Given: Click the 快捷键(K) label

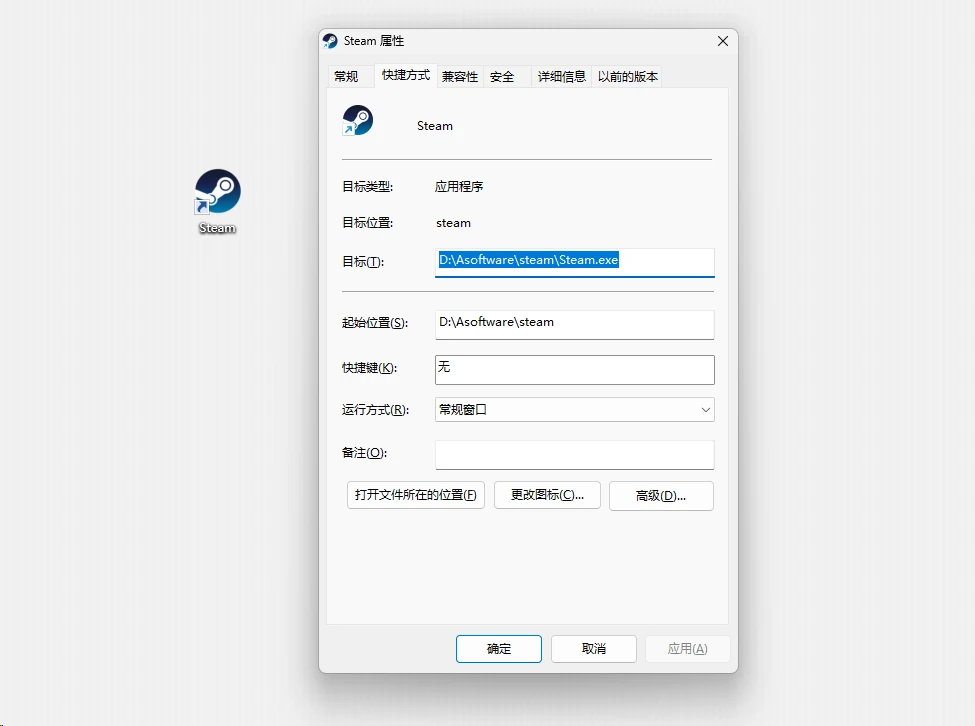Looking at the screenshot, I should point(369,368).
